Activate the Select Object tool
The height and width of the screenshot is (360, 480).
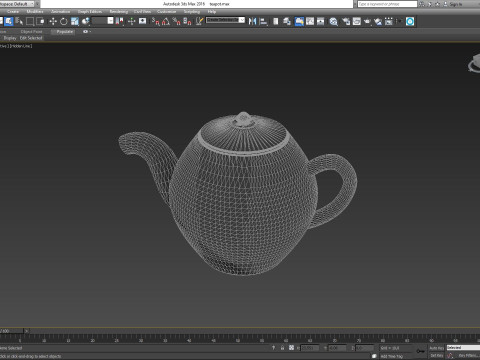click(x=8, y=21)
